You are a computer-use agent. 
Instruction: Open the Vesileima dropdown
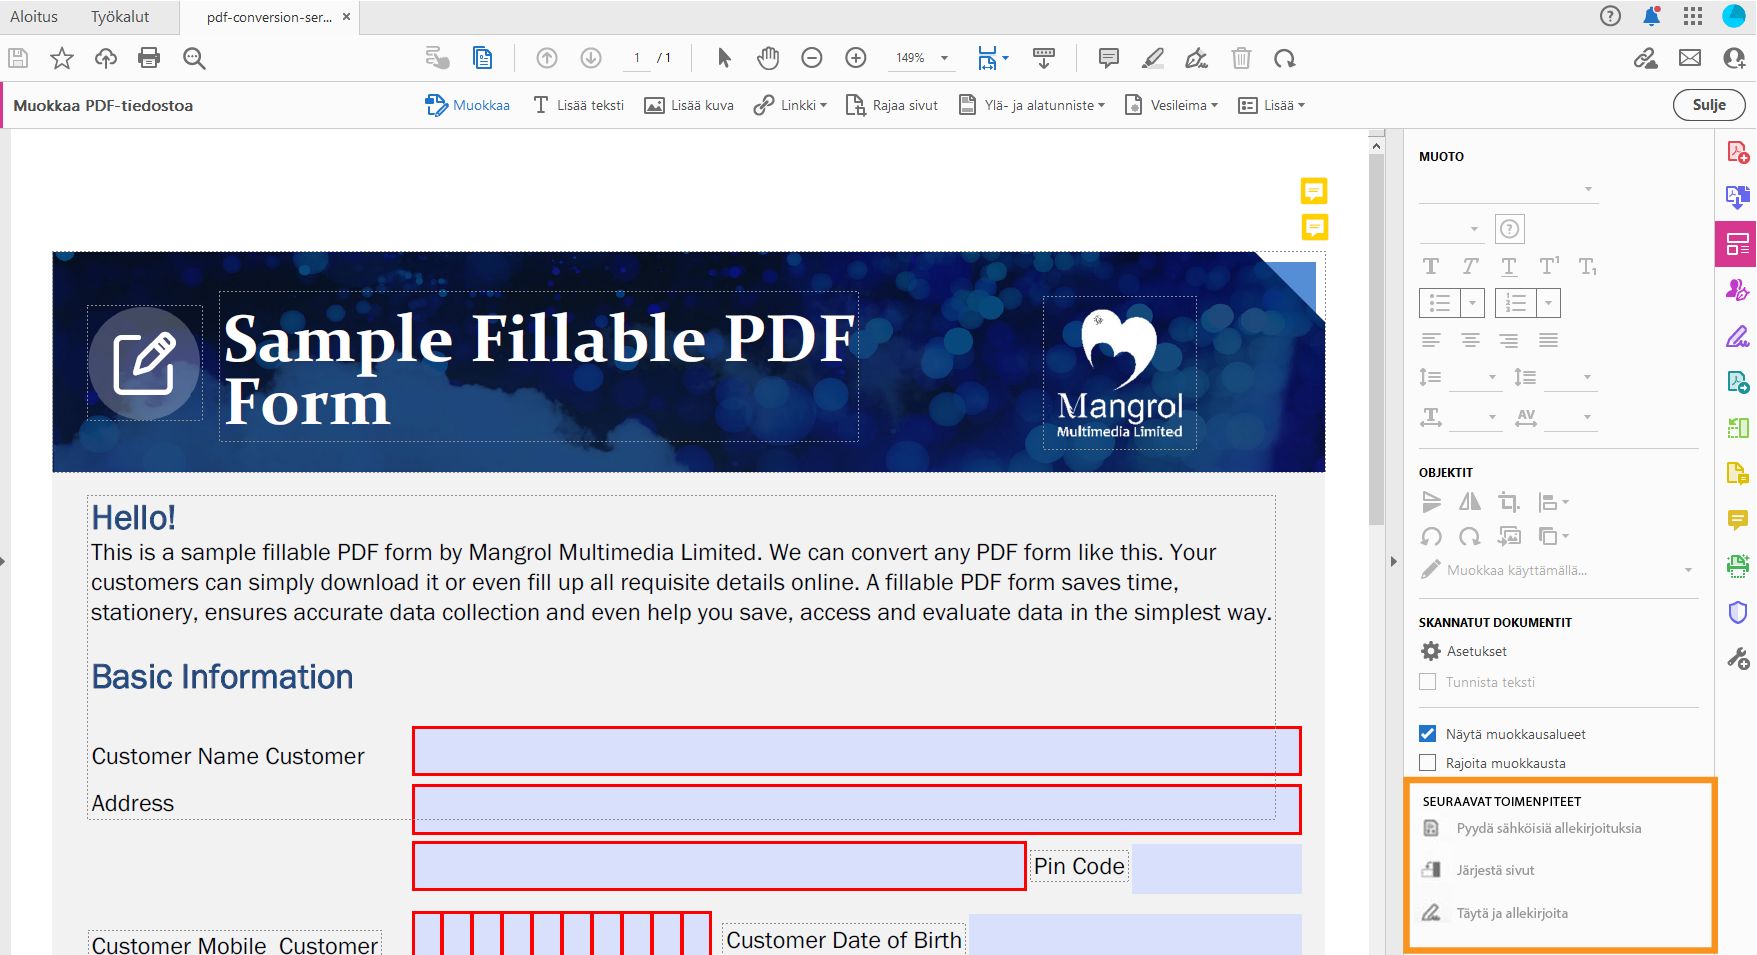pyautogui.click(x=1171, y=105)
